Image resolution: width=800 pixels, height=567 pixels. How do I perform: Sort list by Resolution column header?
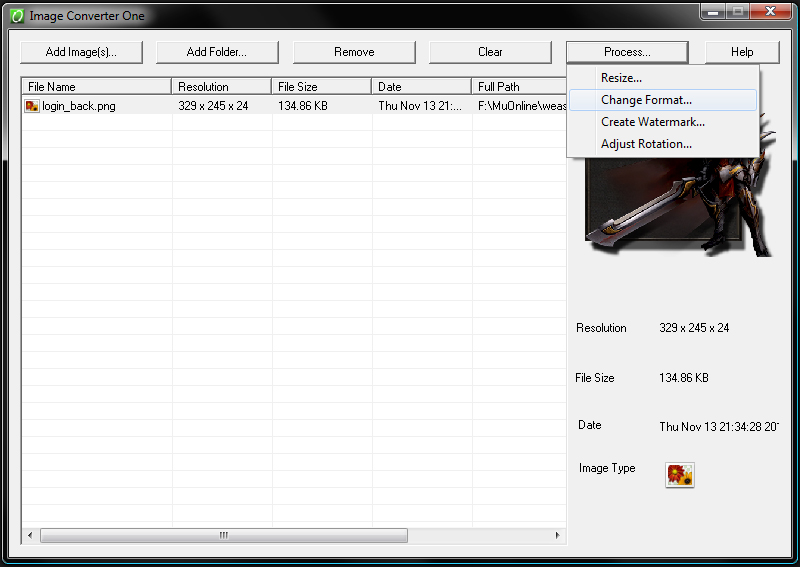point(221,87)
